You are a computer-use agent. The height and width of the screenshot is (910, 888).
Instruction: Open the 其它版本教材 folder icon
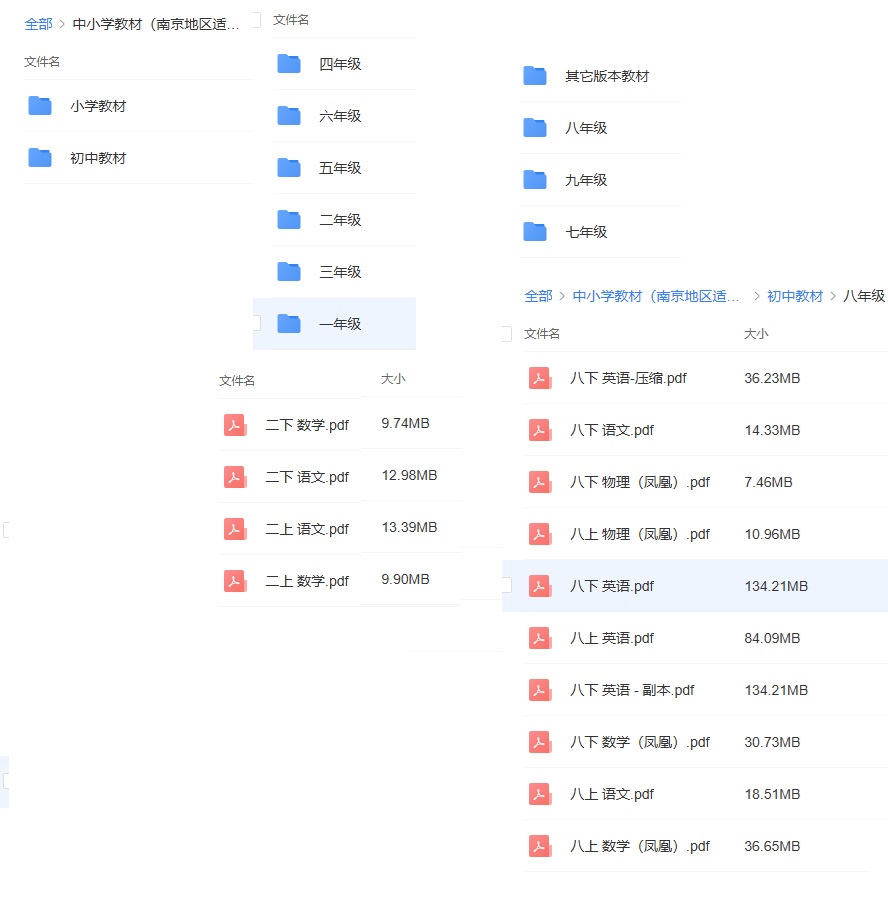pyautogui.click(x=534, y=75)
